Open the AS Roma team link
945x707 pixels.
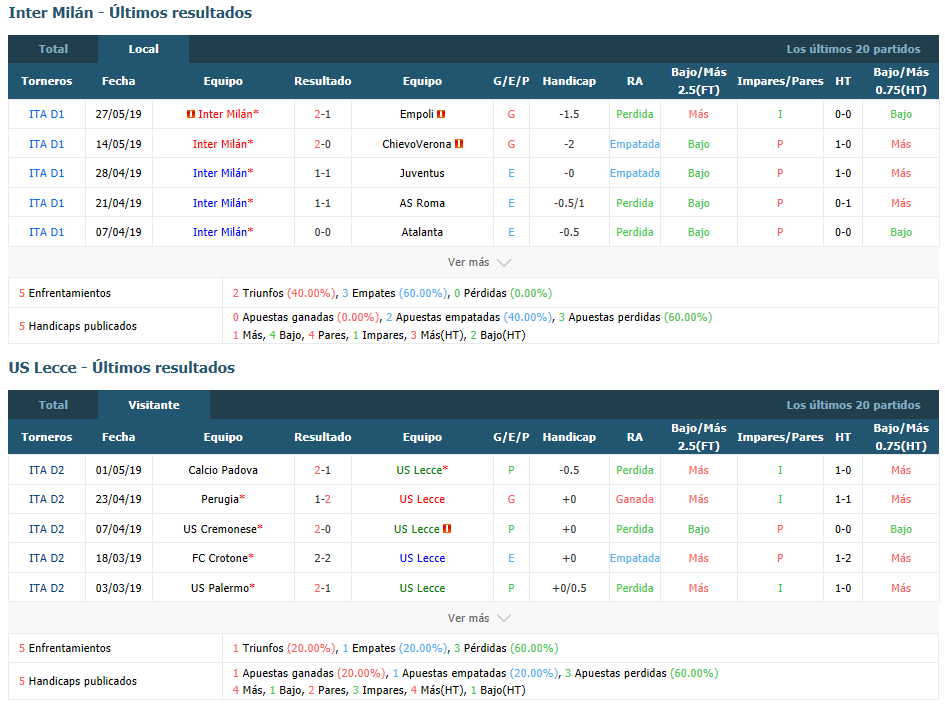pos(422,203)
